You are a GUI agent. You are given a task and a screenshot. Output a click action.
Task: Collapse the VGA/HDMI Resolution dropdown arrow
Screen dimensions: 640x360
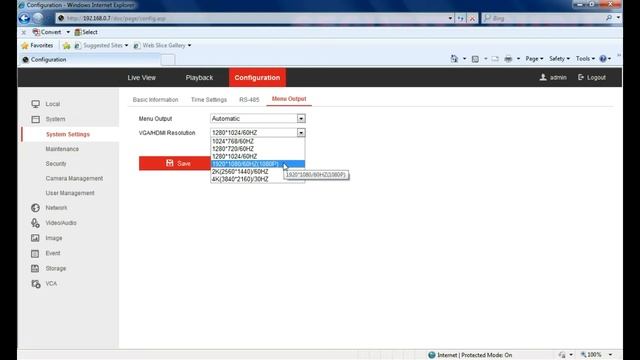[x=301, y=133]
